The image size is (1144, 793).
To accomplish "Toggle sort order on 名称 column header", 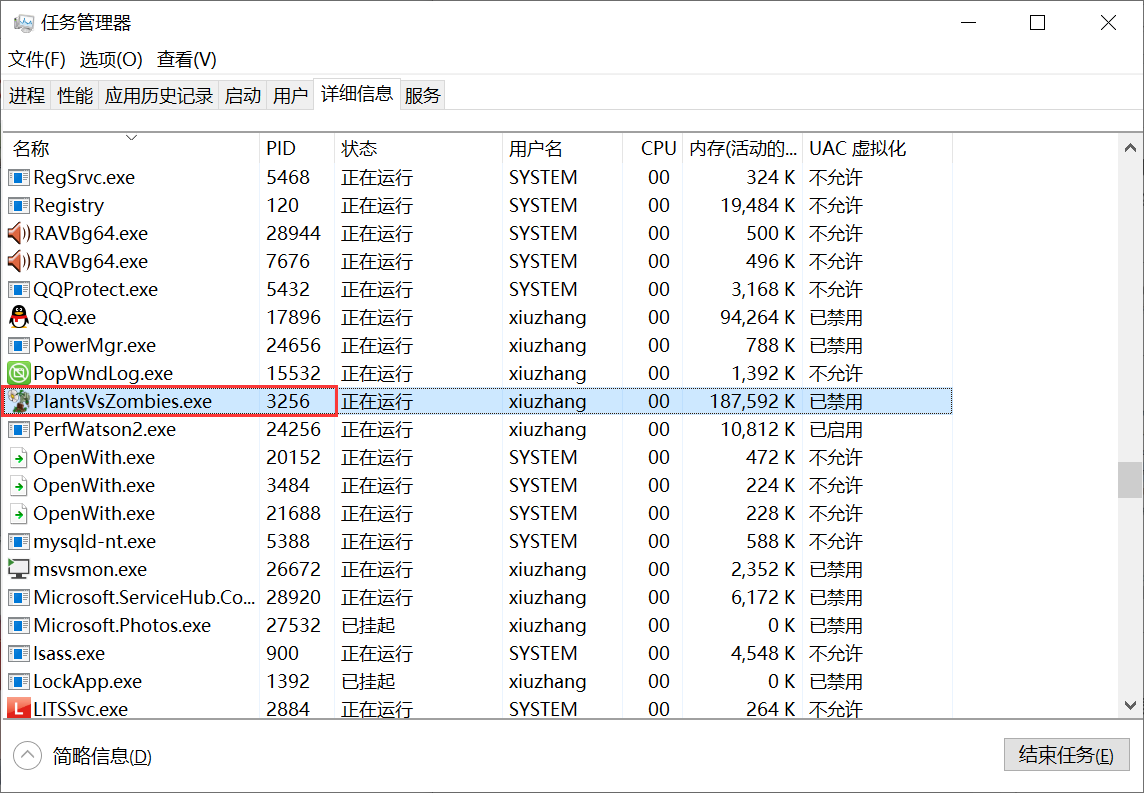I will click(x=131, y=148).
